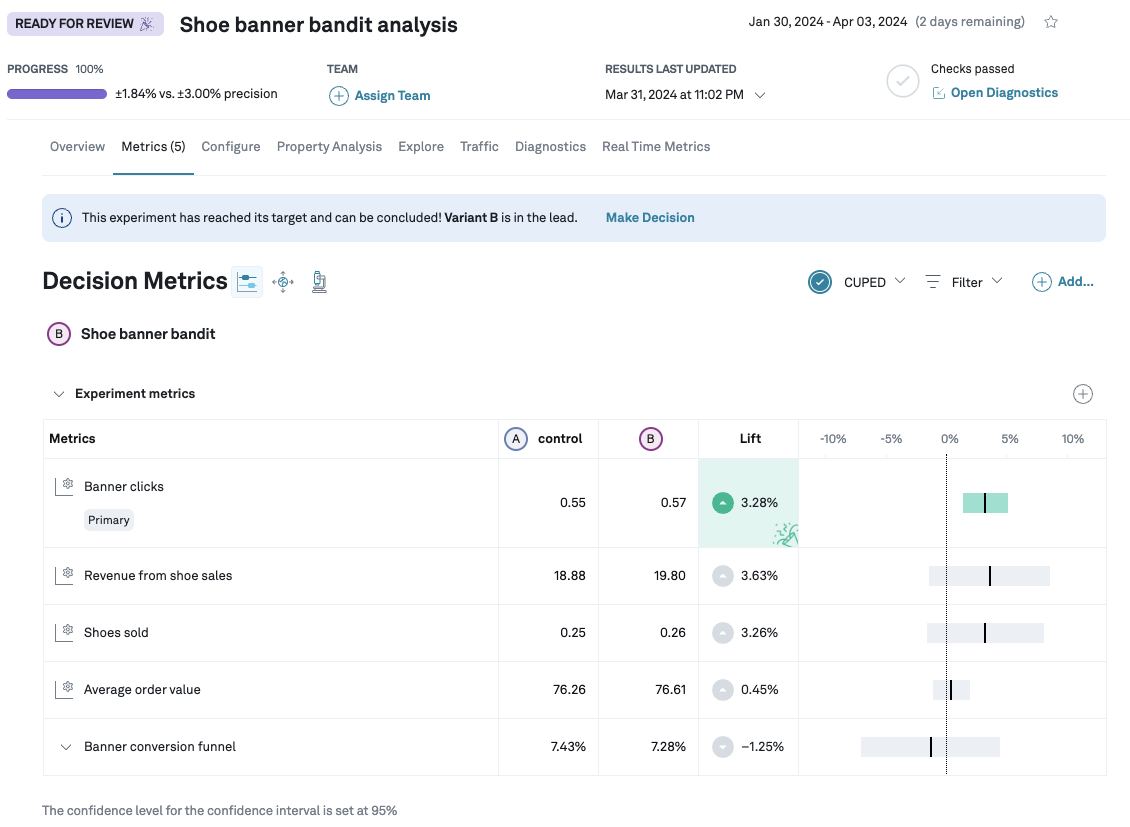Click the crosshair view icon beside Decision Metrics

click(283, 282)
